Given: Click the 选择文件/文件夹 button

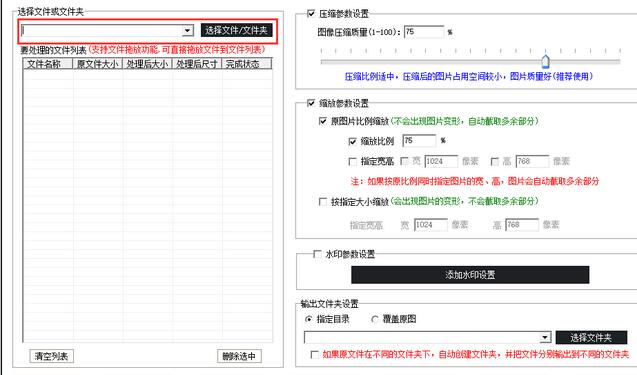Looking at the screenshot, I should (x=236, y=30).
